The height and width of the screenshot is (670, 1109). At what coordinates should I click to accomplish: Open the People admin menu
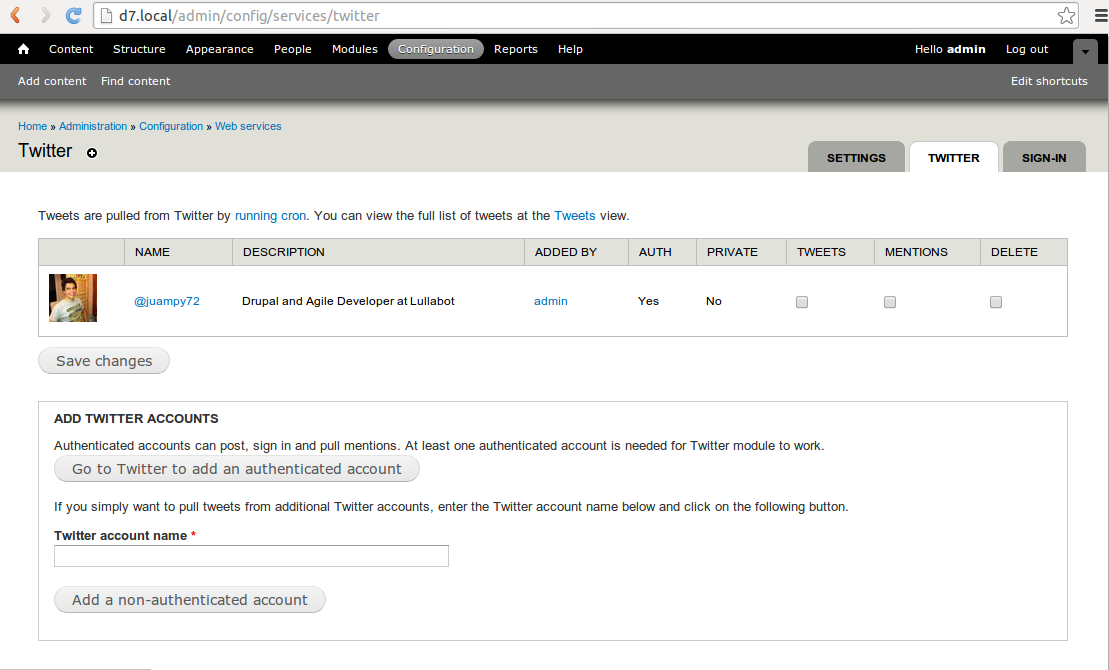coord(293,49)
